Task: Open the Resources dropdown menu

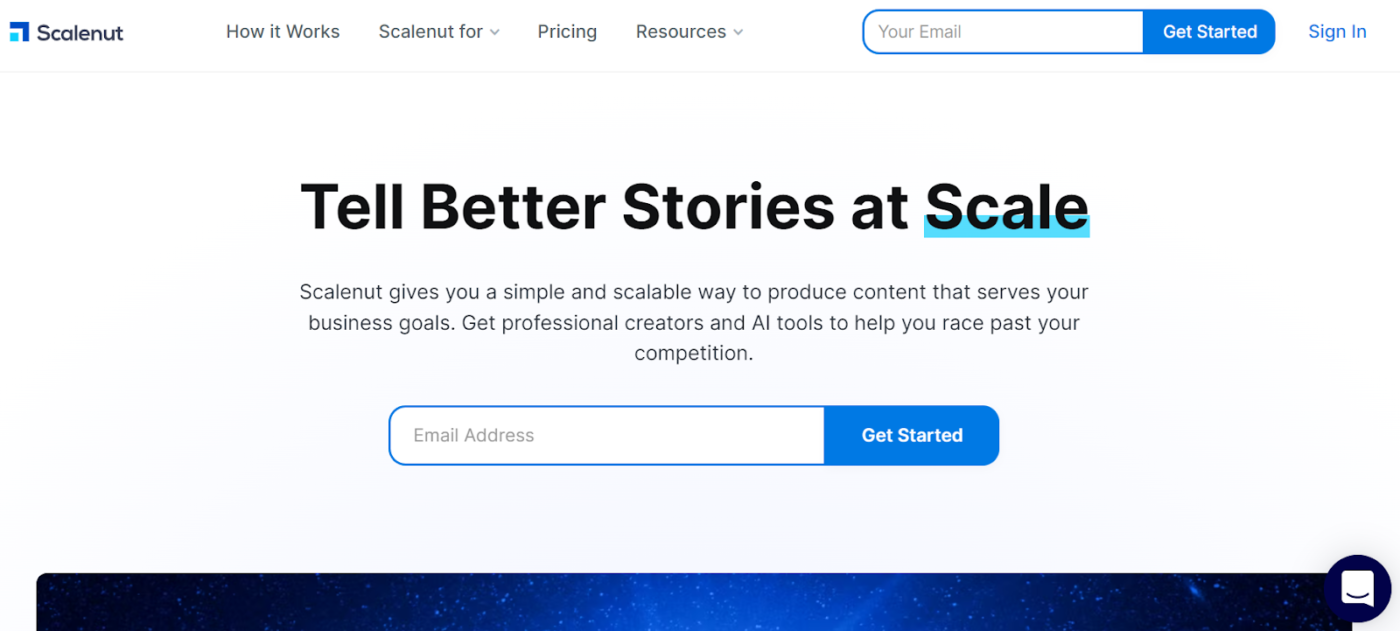Action: pyautogui.click(x=681, y=32)
